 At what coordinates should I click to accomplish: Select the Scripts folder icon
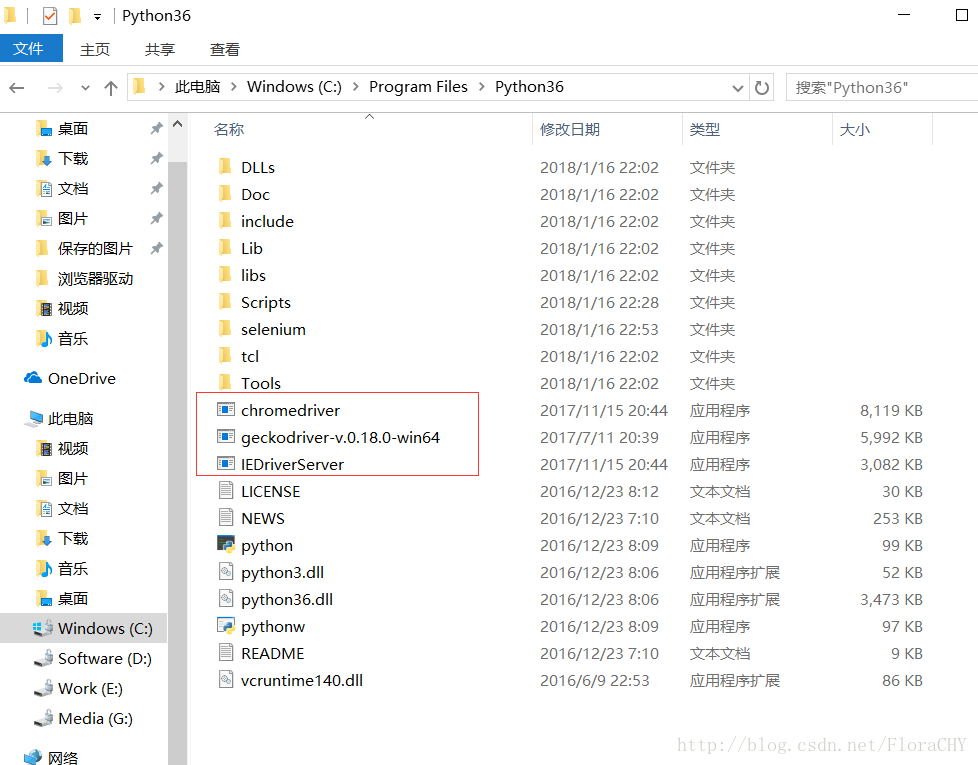(x=225, y=302)
